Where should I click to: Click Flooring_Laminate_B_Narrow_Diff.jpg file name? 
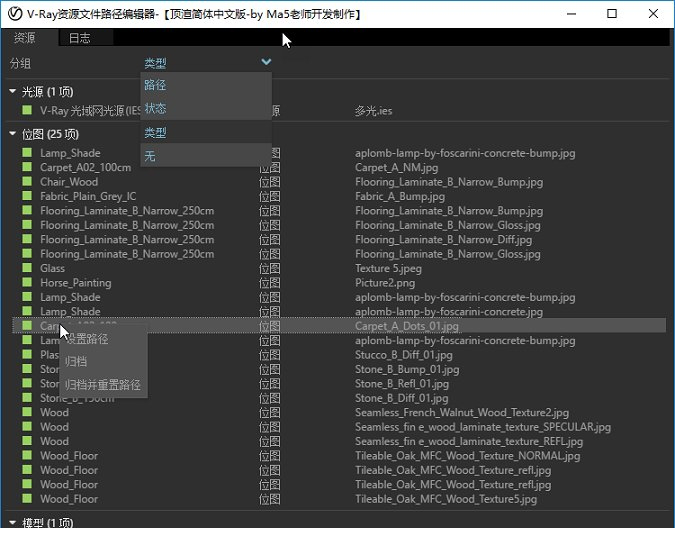tap(443, 239)
